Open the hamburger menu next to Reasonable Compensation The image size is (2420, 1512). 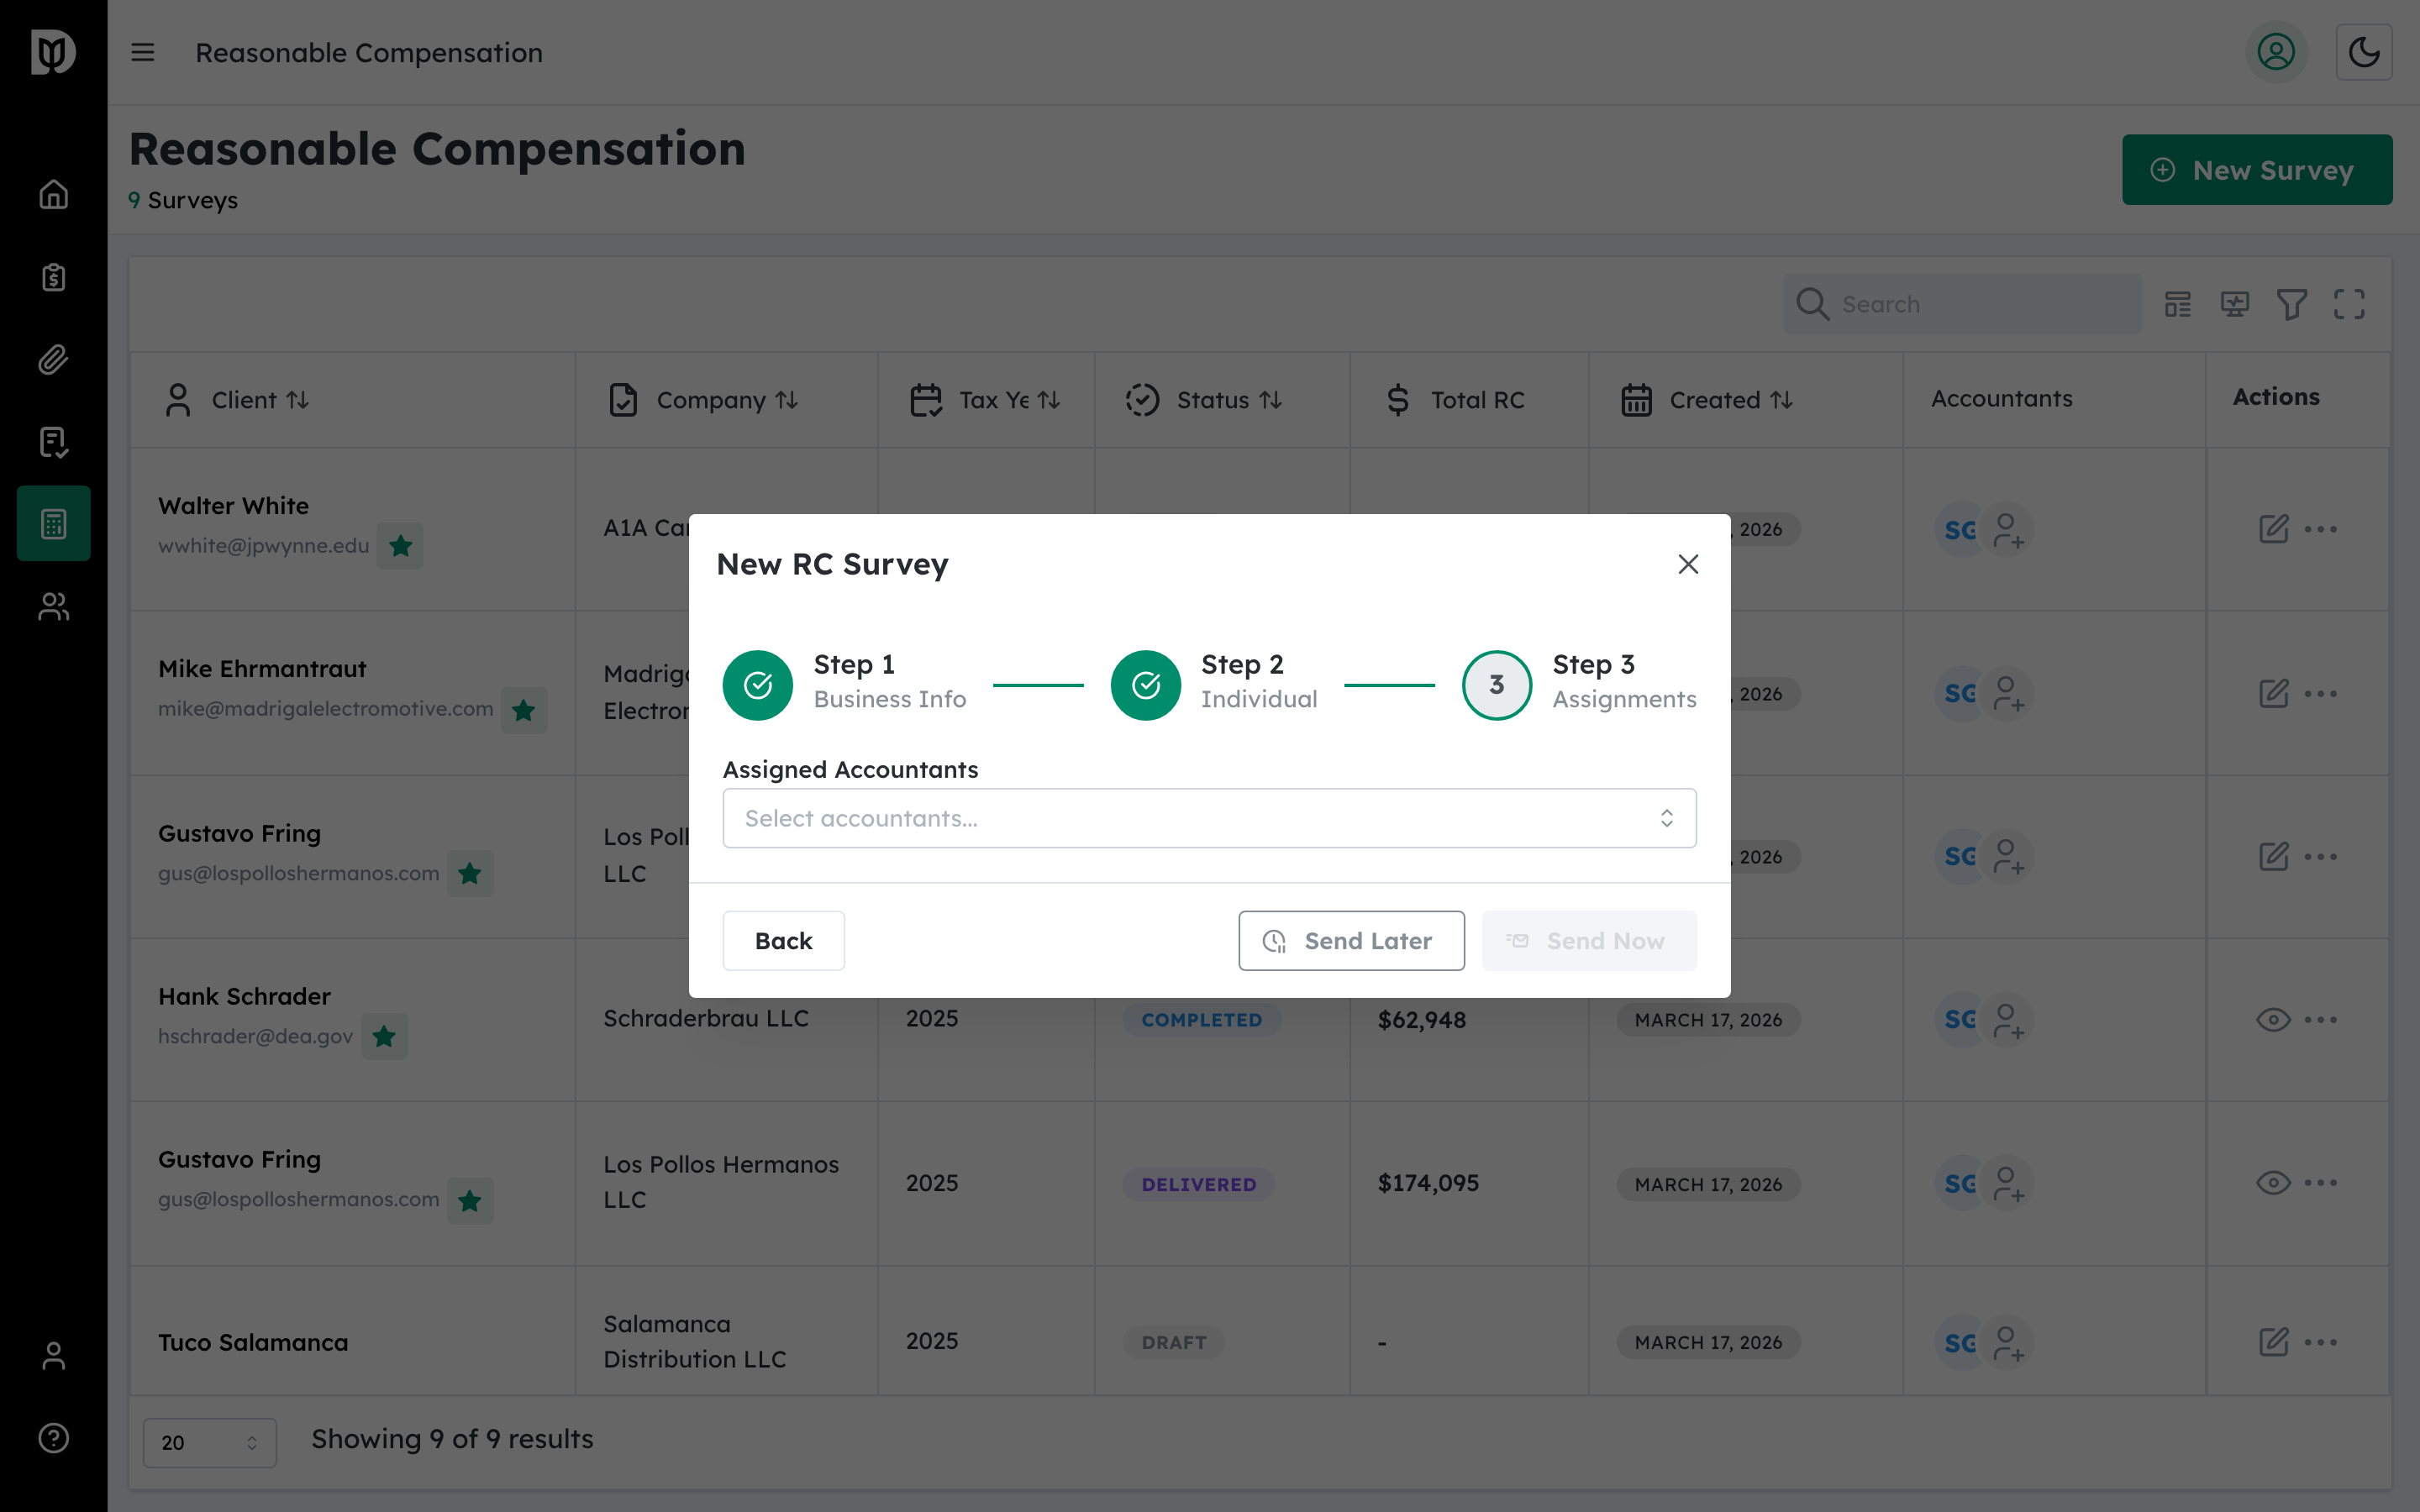point(142,52)
